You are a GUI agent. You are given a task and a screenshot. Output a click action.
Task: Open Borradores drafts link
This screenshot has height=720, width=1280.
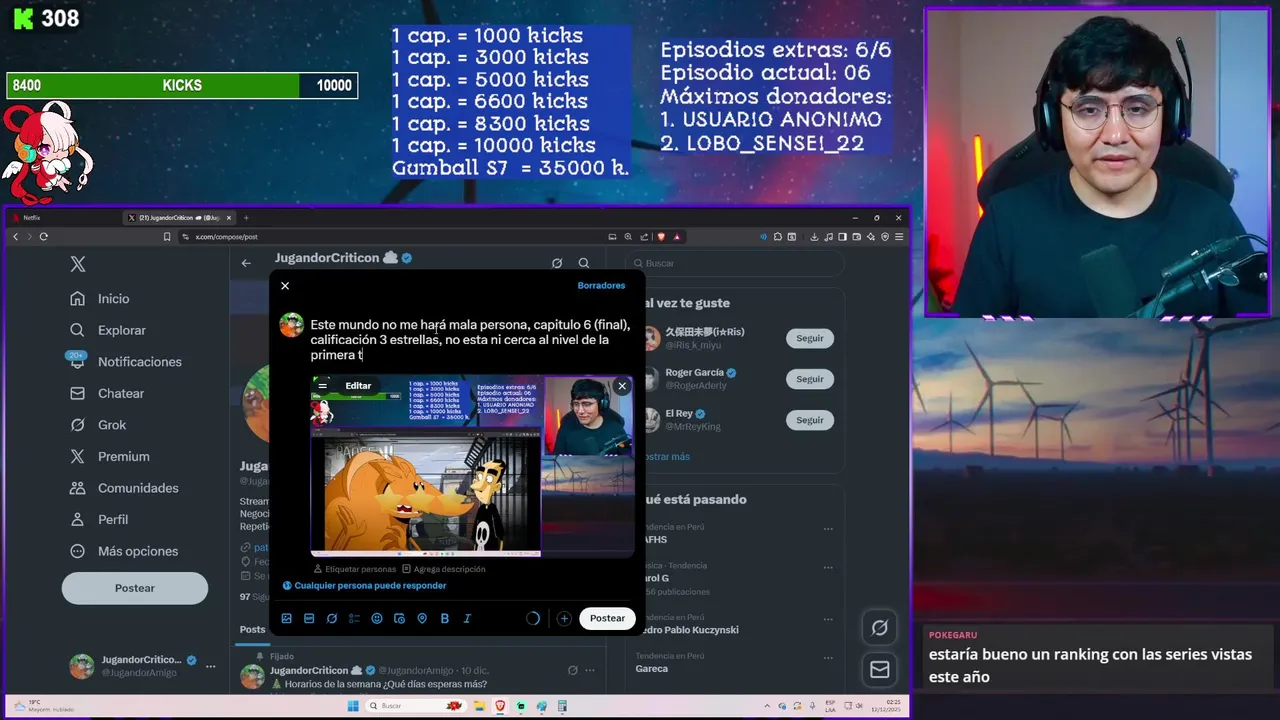coord(601,286)
